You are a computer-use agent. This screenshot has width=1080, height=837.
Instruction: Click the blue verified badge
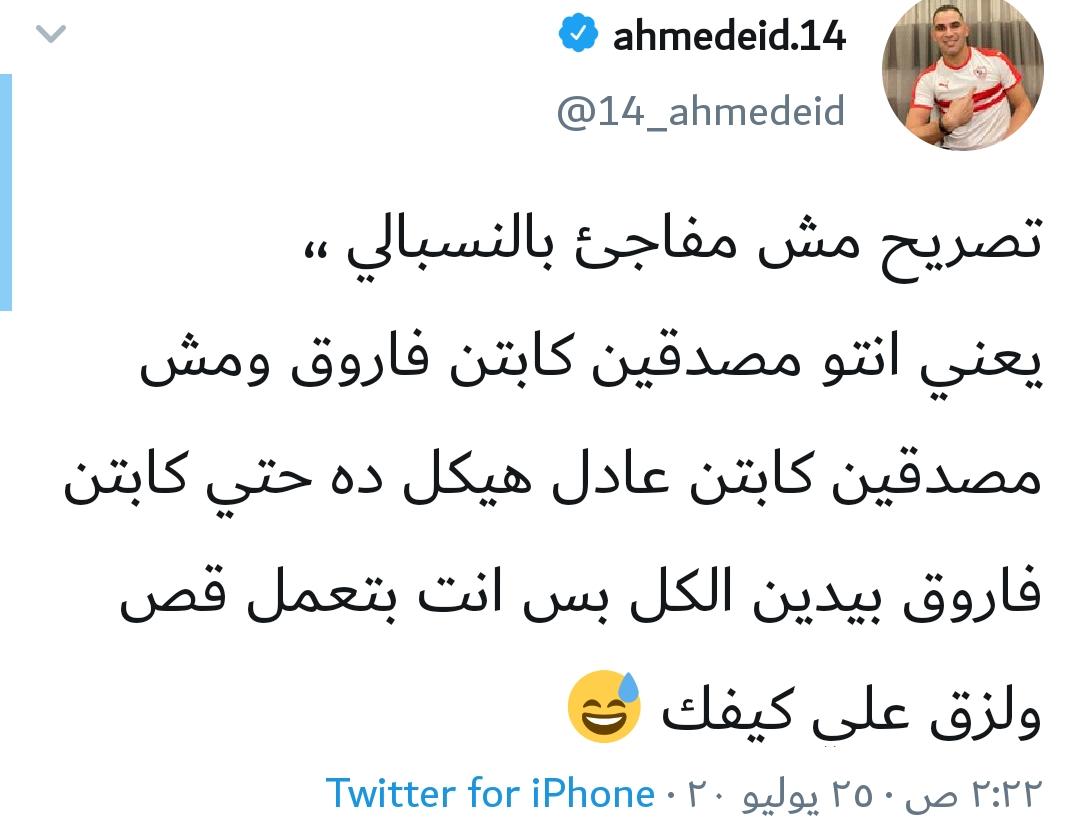(577, 34)
